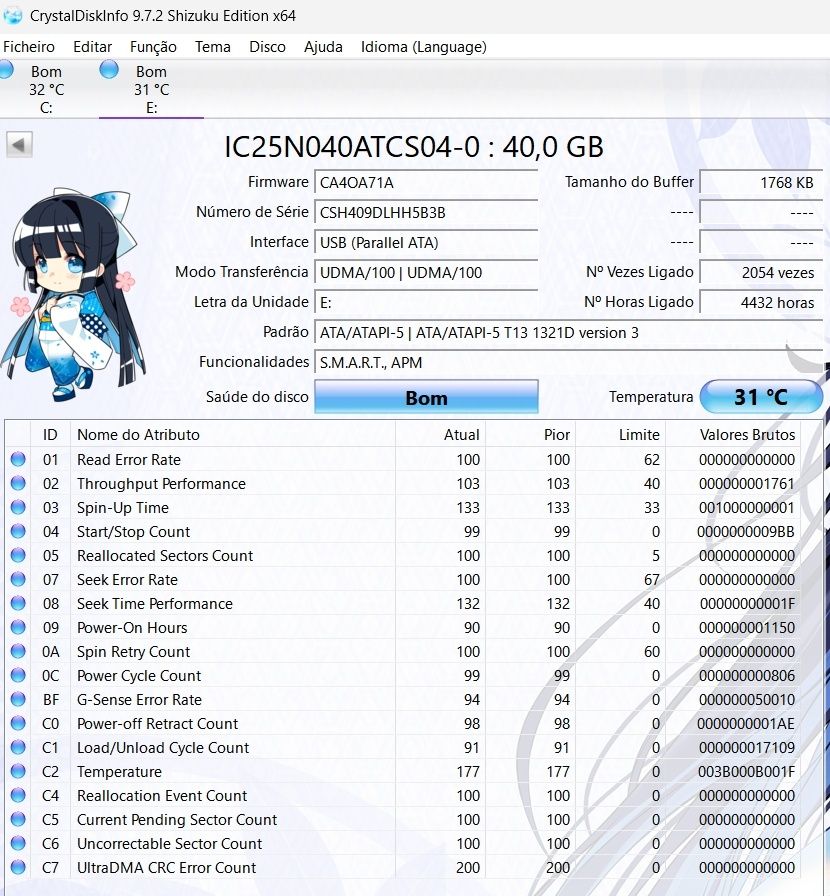Select the Power-On Hours attribute row

coord(403,627)
